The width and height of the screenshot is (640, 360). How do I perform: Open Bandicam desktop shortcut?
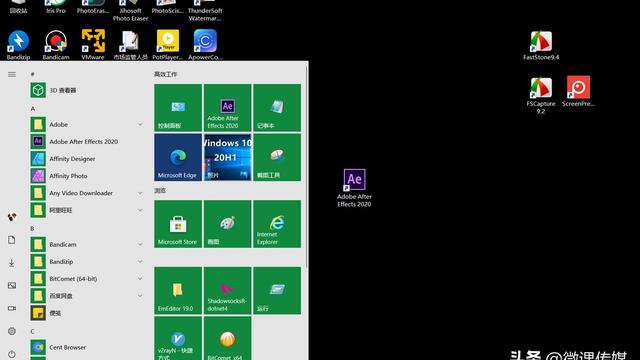56,45
